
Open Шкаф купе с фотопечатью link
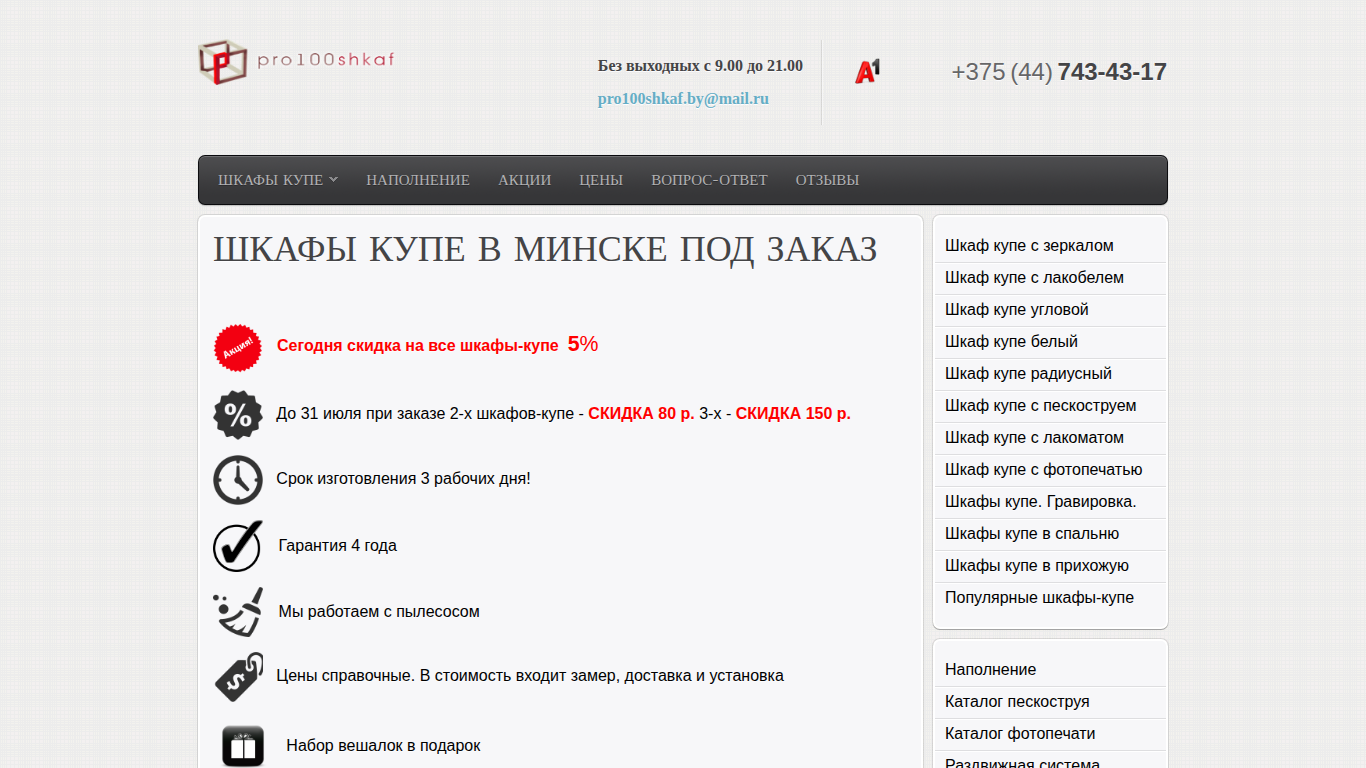coord(1043,470)
